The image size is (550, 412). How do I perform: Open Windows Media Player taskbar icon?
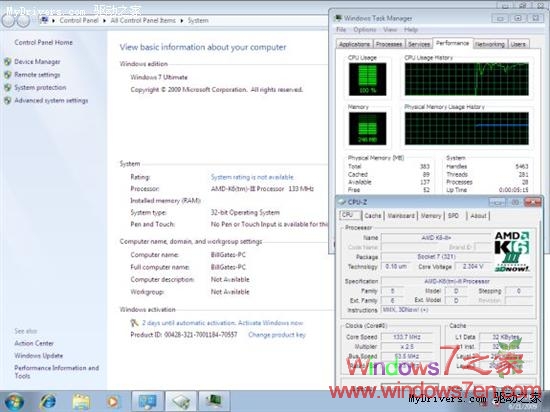[x=113, y=402]
